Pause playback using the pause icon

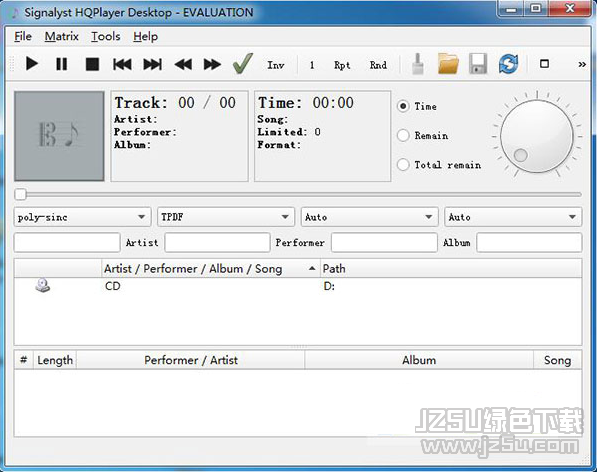[61, 64]
